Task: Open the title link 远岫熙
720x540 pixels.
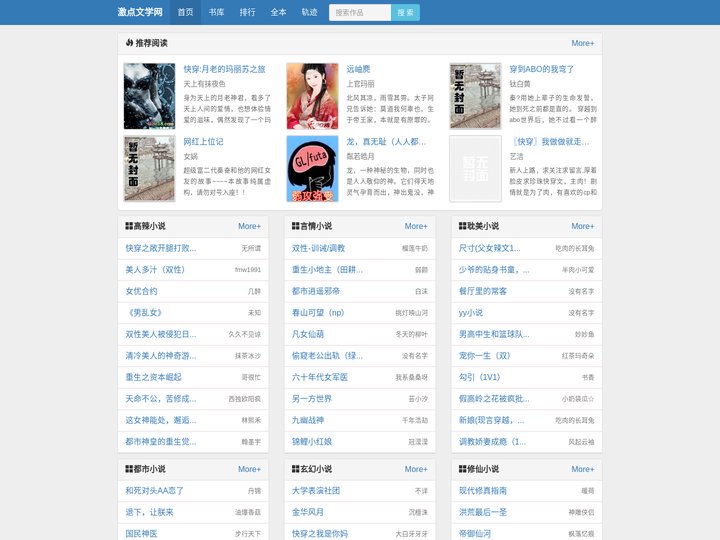Action: click(358, 69)
